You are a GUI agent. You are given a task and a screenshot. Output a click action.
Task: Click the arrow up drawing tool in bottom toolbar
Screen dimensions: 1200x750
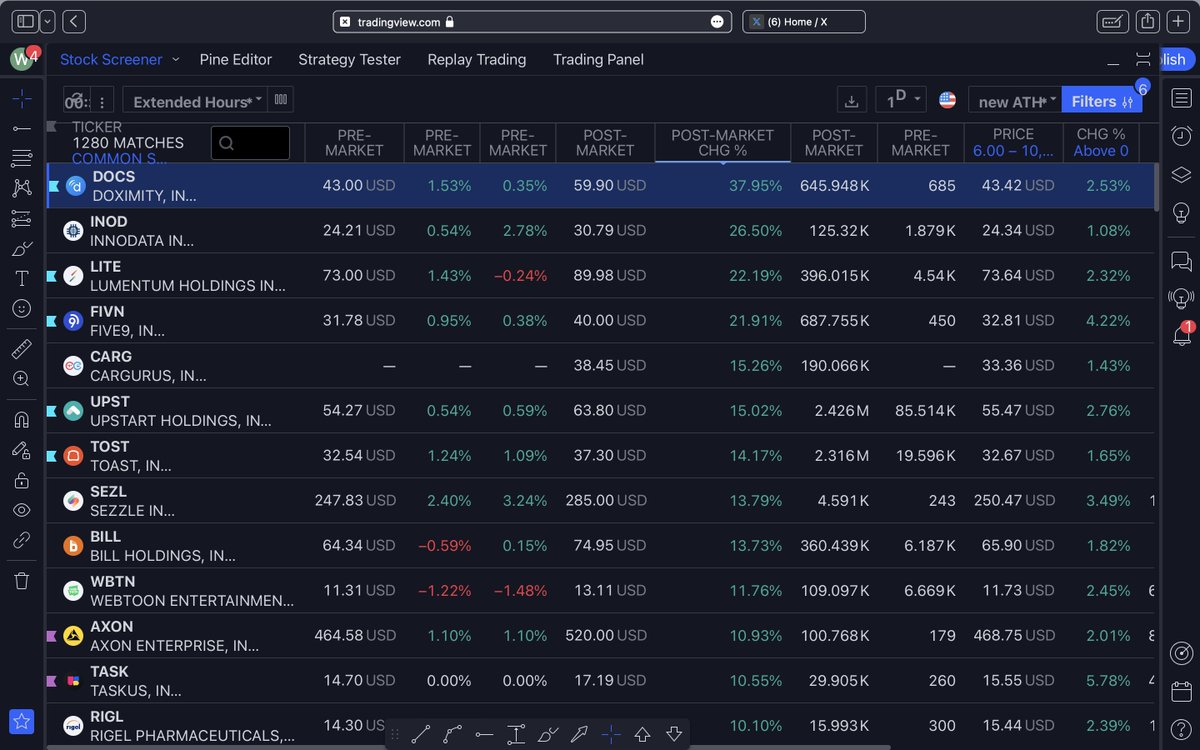pos(642,735)
